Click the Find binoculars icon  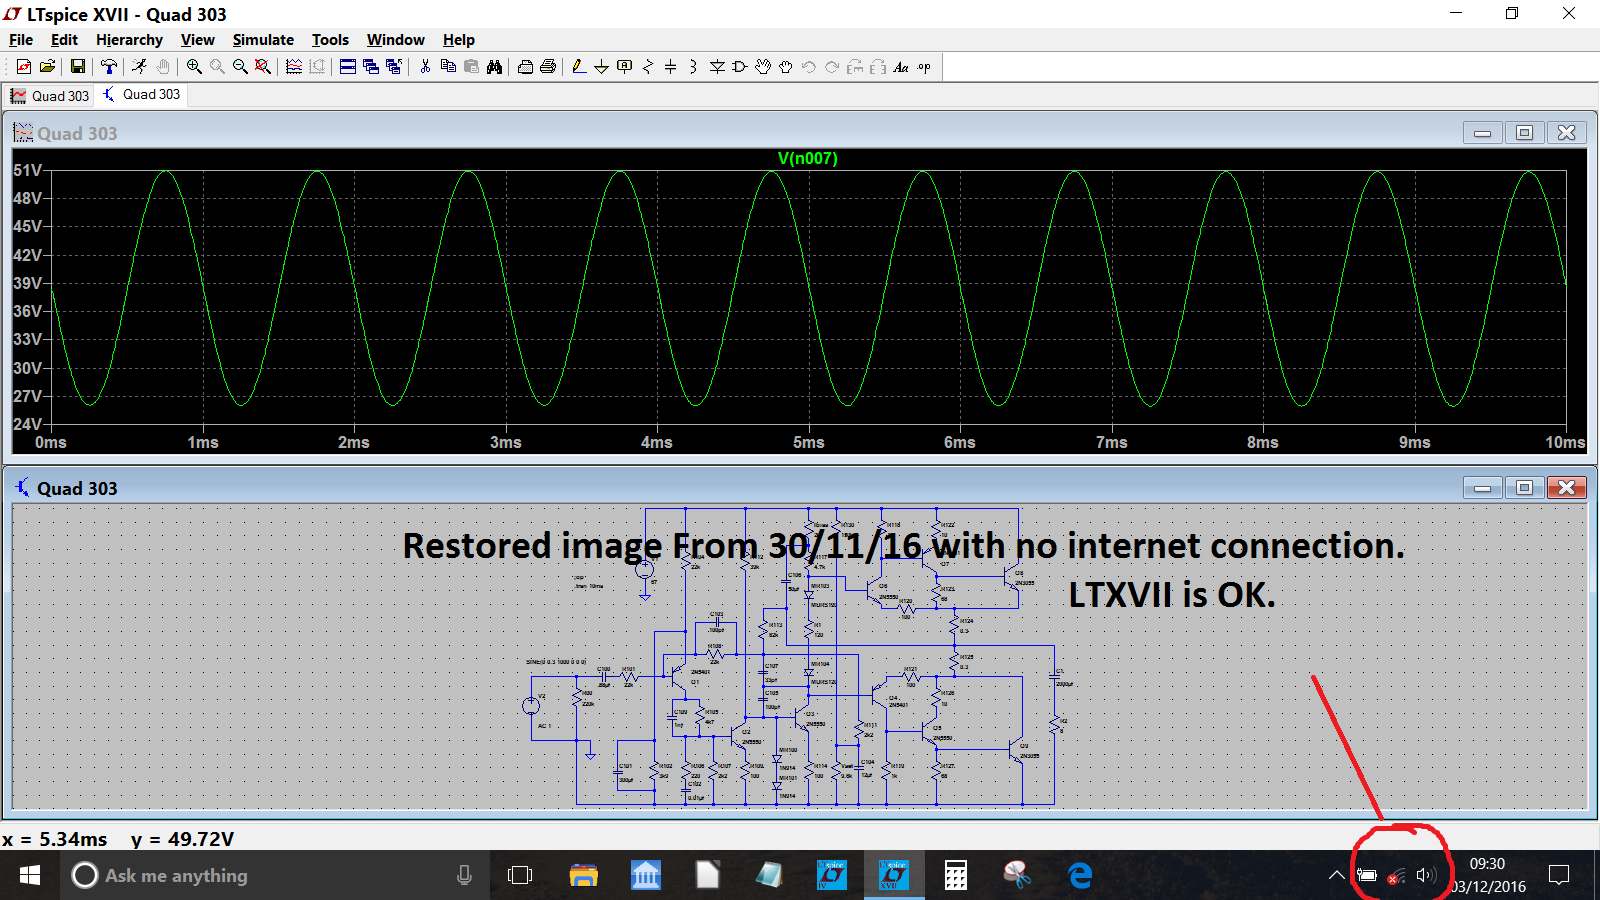[x=494, y=67]
